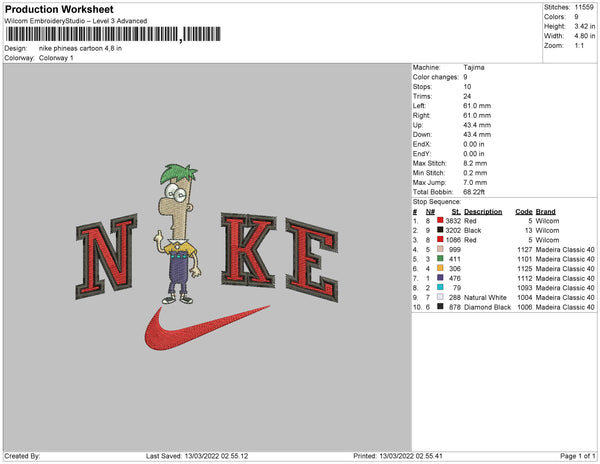Image resolution: width=600 pixels, height=464 pixels.
Task: Click the 'Up:' measurement label
Action: click(418, 125)
